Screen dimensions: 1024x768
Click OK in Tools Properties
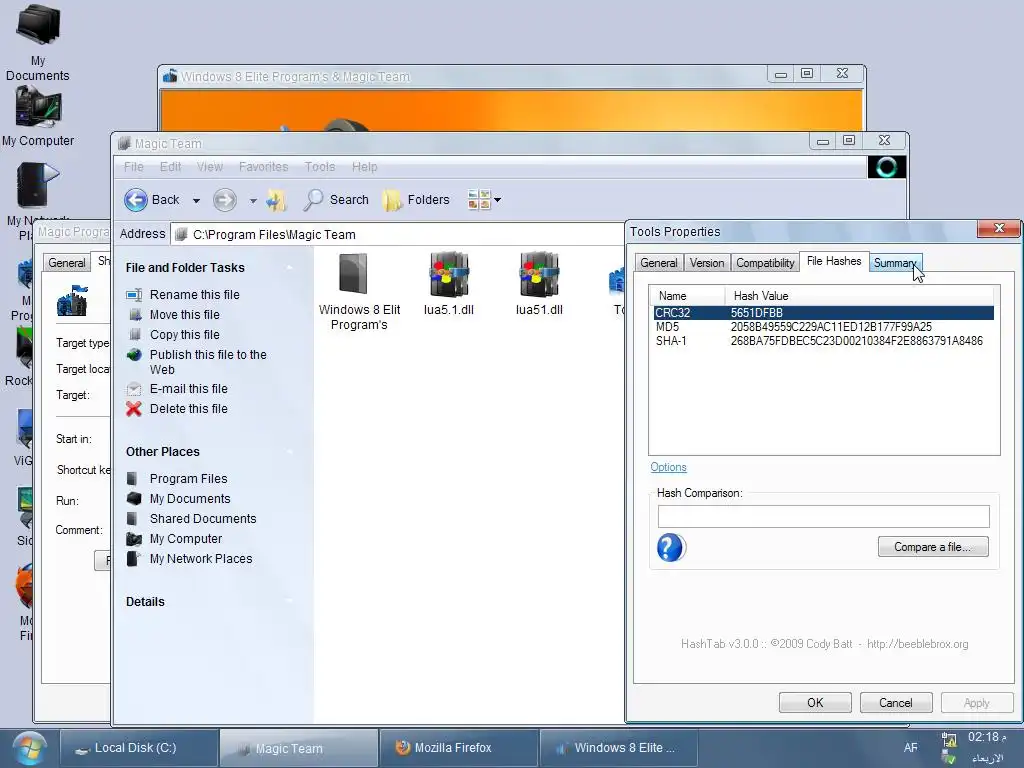[x=815, y=703]
